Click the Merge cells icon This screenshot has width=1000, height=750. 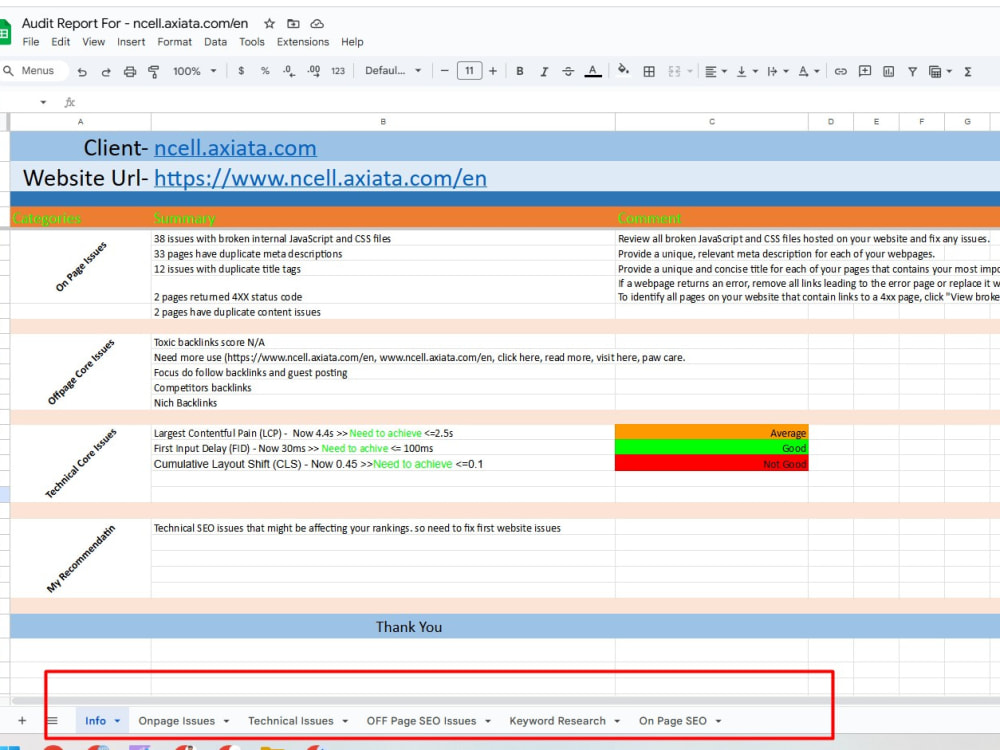coord(674,71)
